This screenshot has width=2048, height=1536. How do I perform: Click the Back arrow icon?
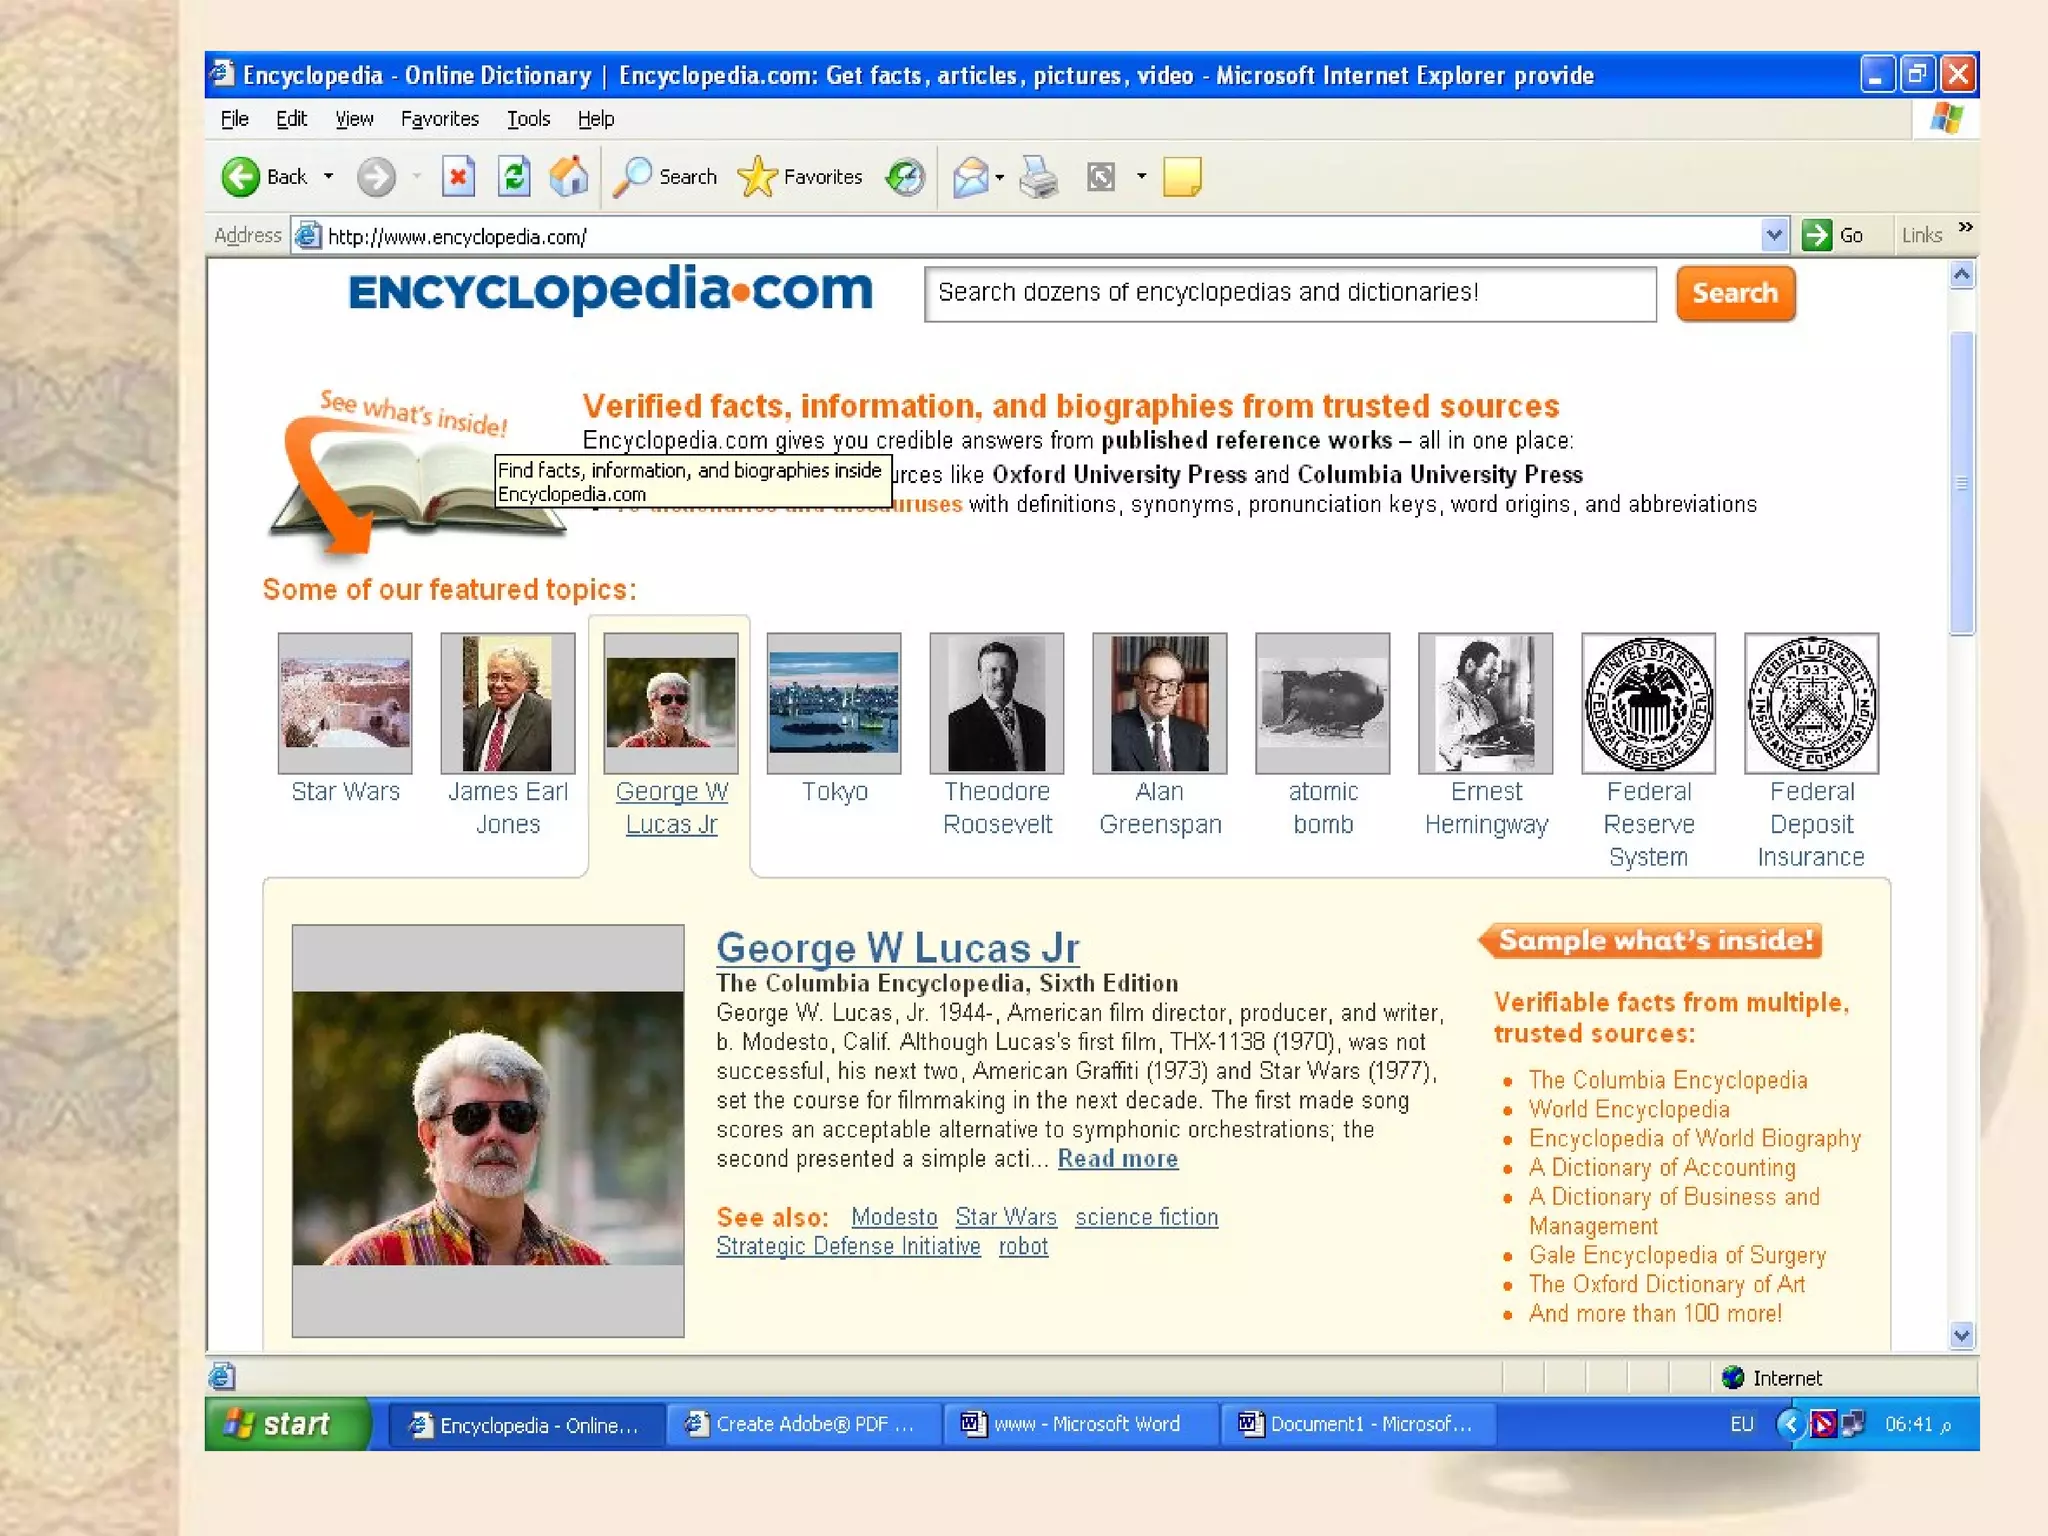(240, 177)
